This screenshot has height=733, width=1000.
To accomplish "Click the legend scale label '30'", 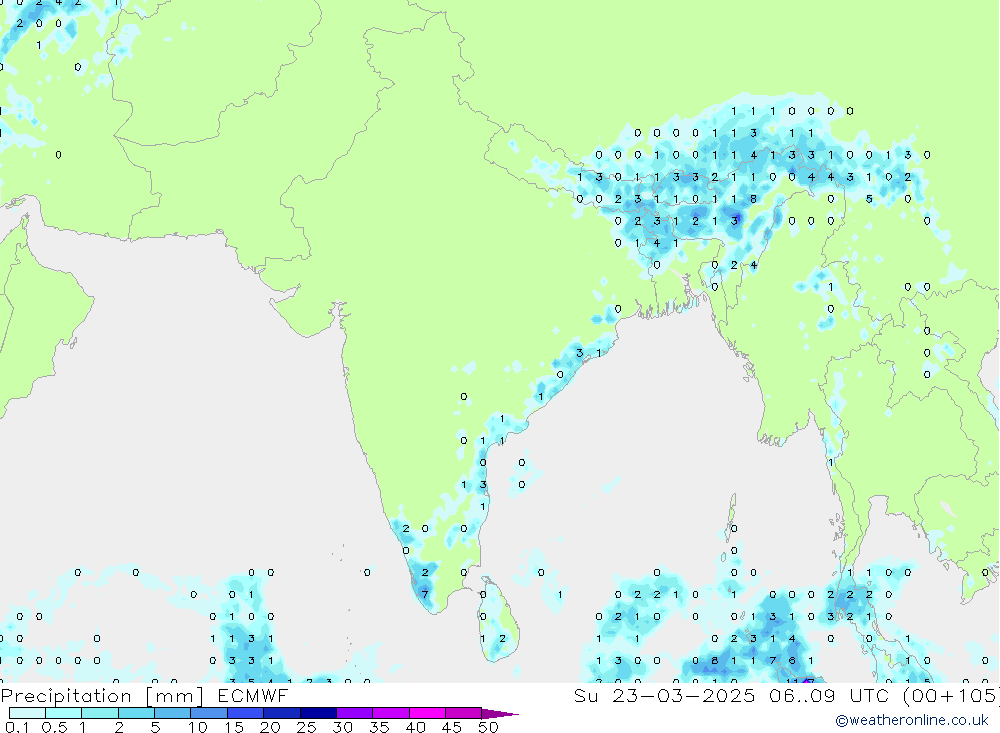I will tap(342, 727).
